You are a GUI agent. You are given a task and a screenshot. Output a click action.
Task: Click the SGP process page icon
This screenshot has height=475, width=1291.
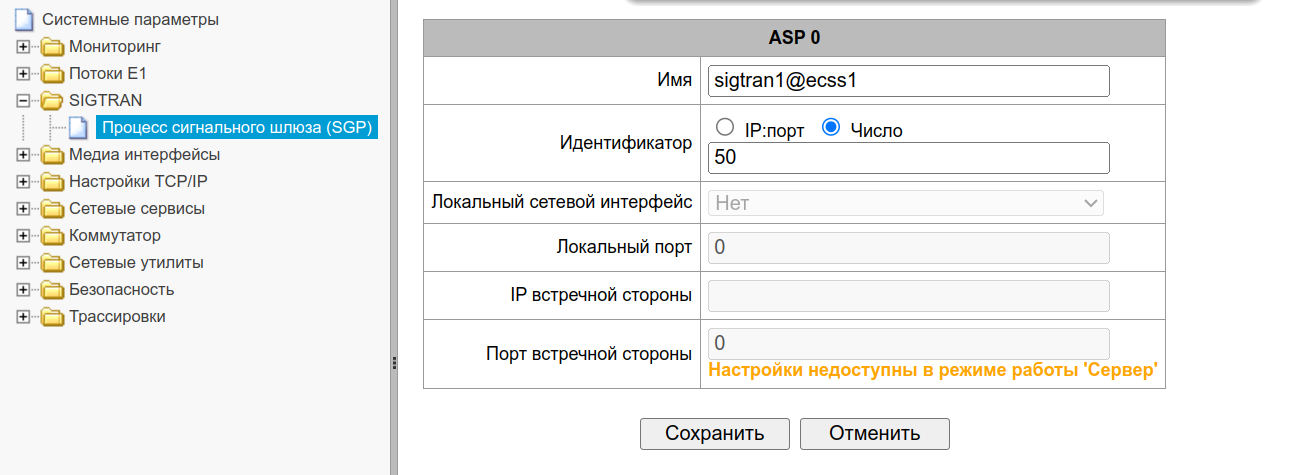click(78, 127)
